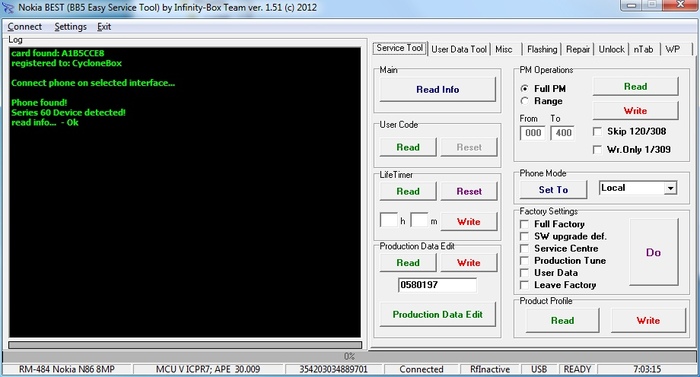The height and width of the screenshot is (377, 700).
Task: Click the Nokia BEST app icon in title bar
Action: coord(8,8)
